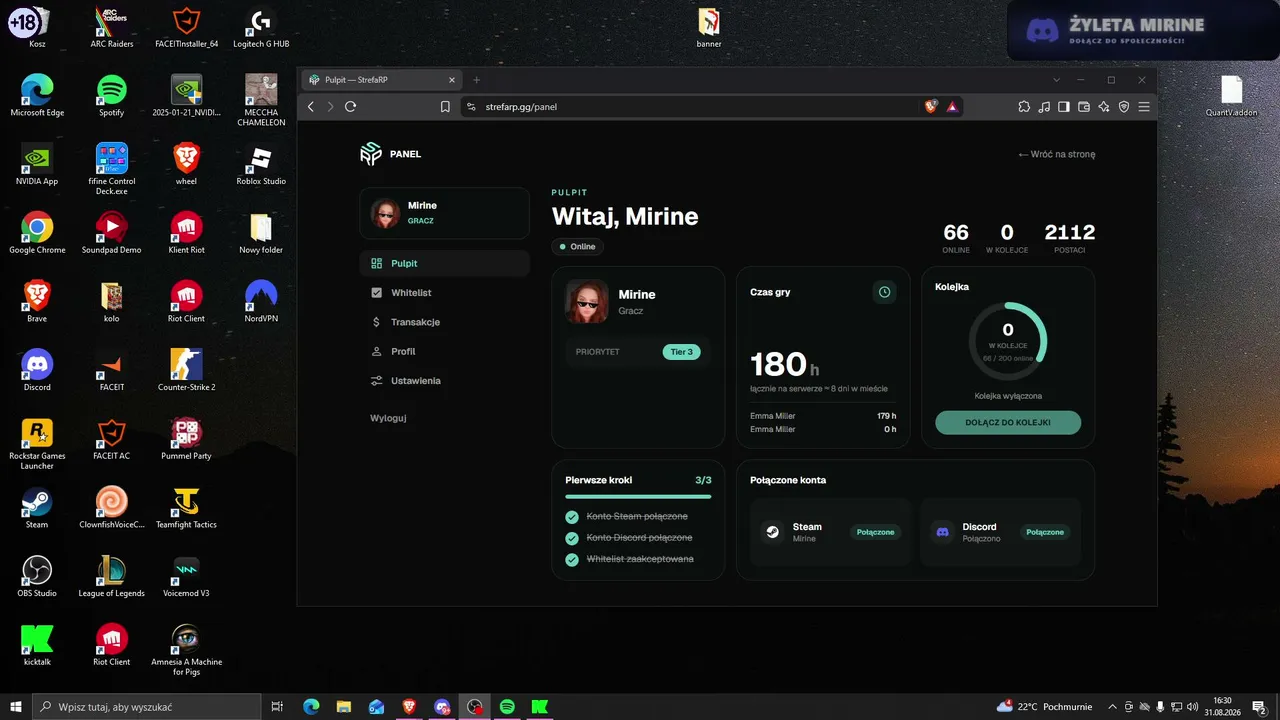Click the Brave VPN shield icon
This screenshot has width=1280, height=720.
[1124, 106]
